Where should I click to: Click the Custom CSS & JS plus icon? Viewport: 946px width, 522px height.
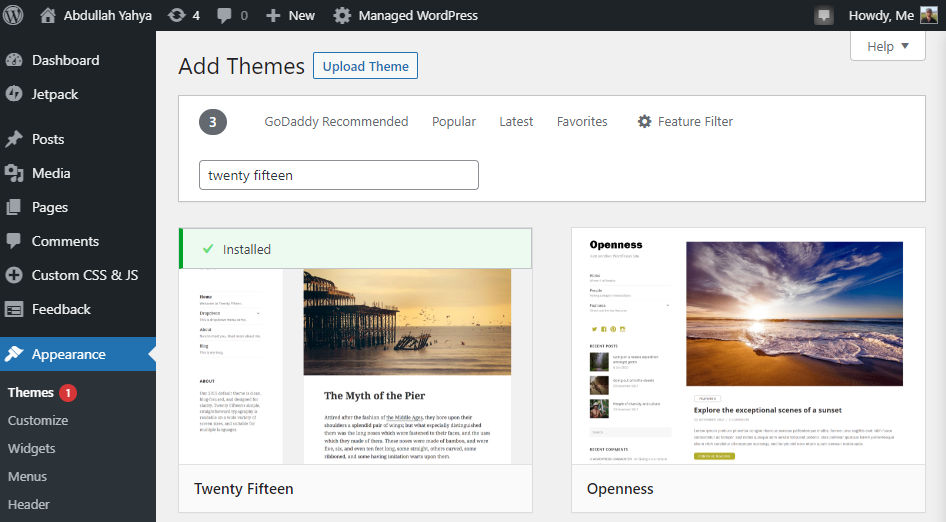(x=14, y=275)
